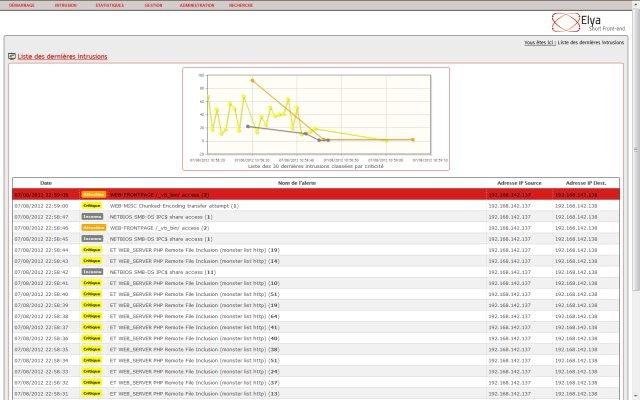Click the Attention badge in the 22:58:46 row
This screenshot has height=400, width=640.
93,228
